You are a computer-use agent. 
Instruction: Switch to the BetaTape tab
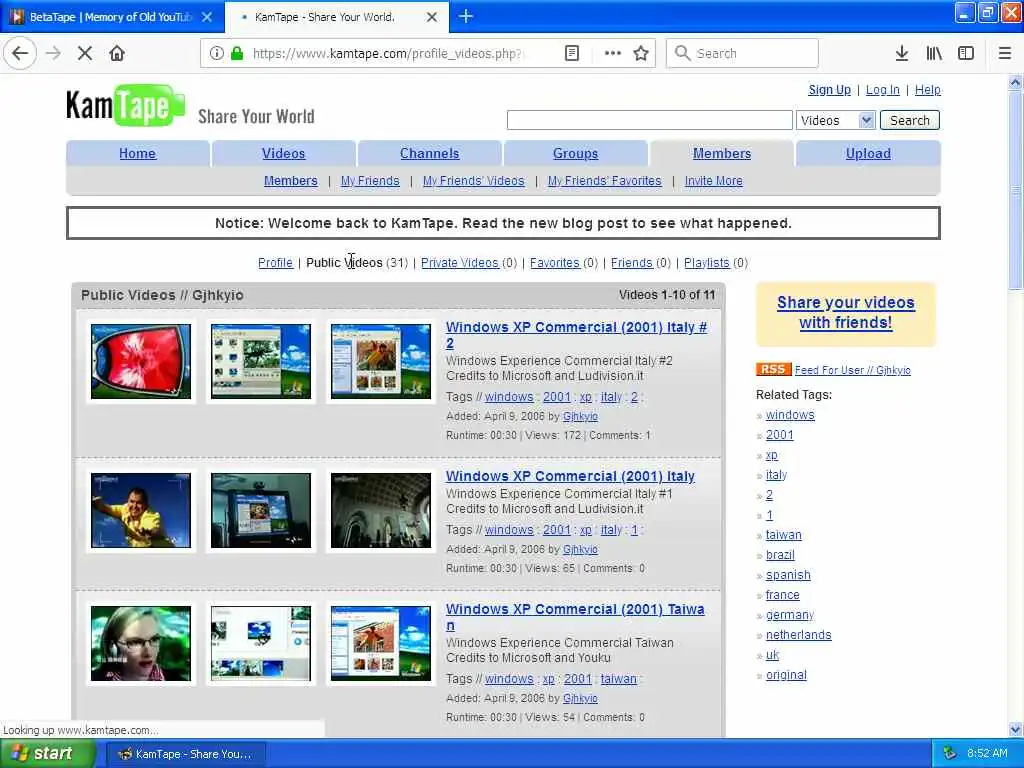[111, 17]
